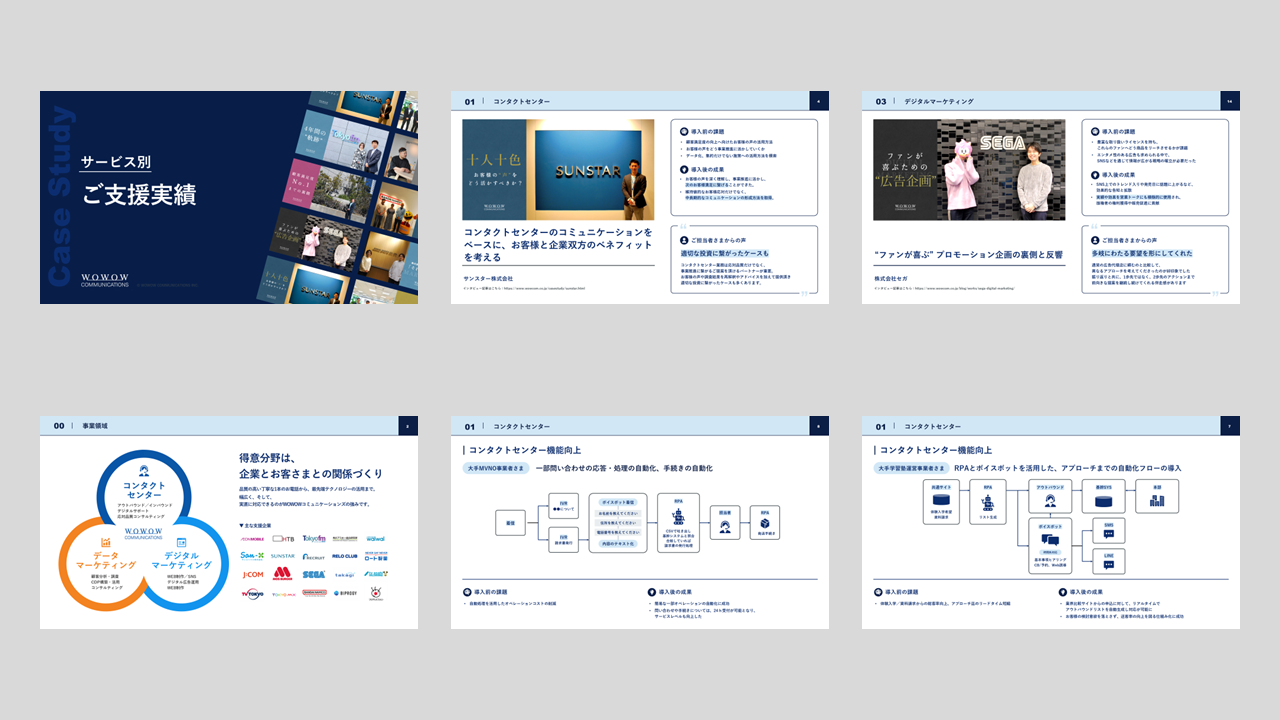This screenshot has width=1280, height=720.
Task: Click the database icon in 基幹SYS box
Action: tap(1104, 501)
